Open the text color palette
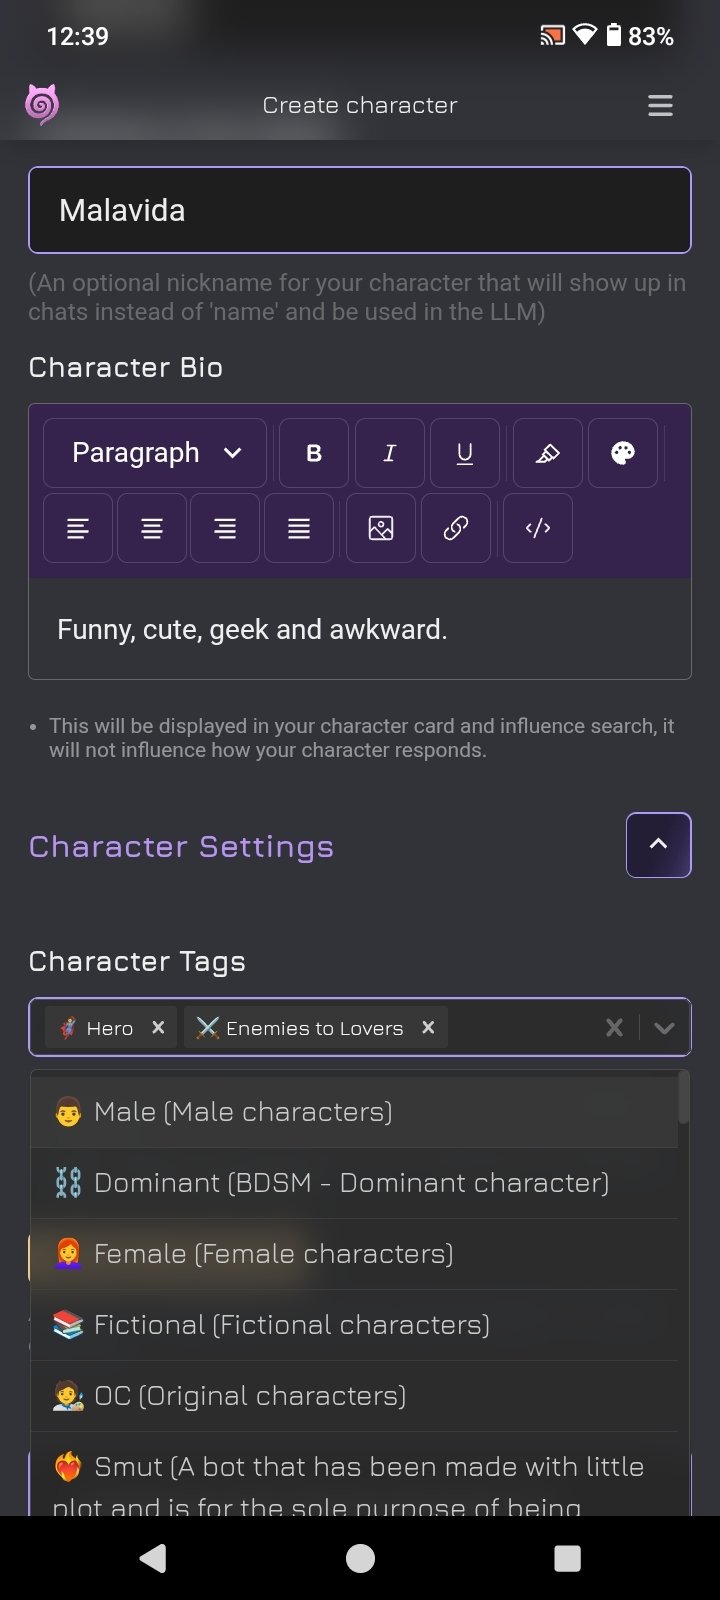Image resolution: width=720 pixels, height=1600 pixels. (x=623, y=453)
